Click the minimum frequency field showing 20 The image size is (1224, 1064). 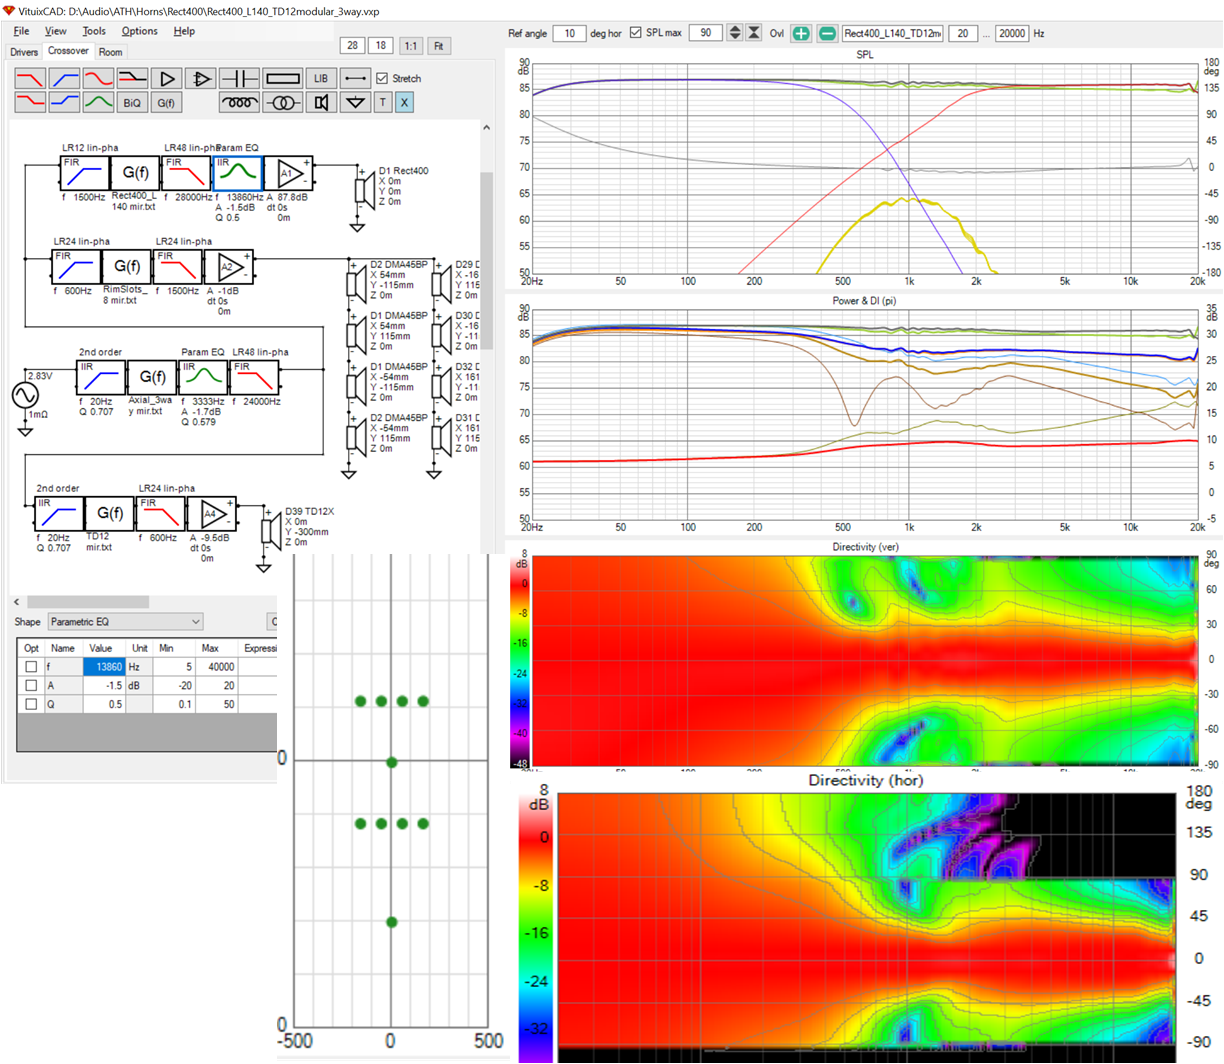pos(962,33)
